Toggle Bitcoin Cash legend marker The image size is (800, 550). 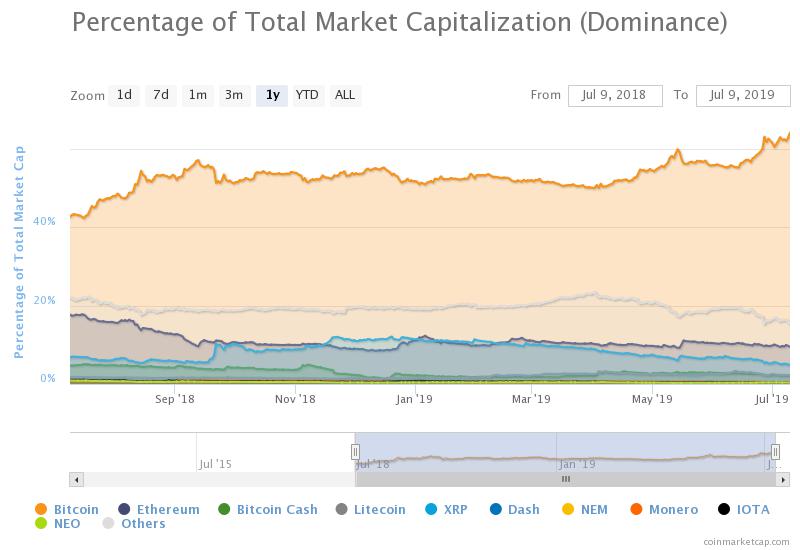pos(224,509)
